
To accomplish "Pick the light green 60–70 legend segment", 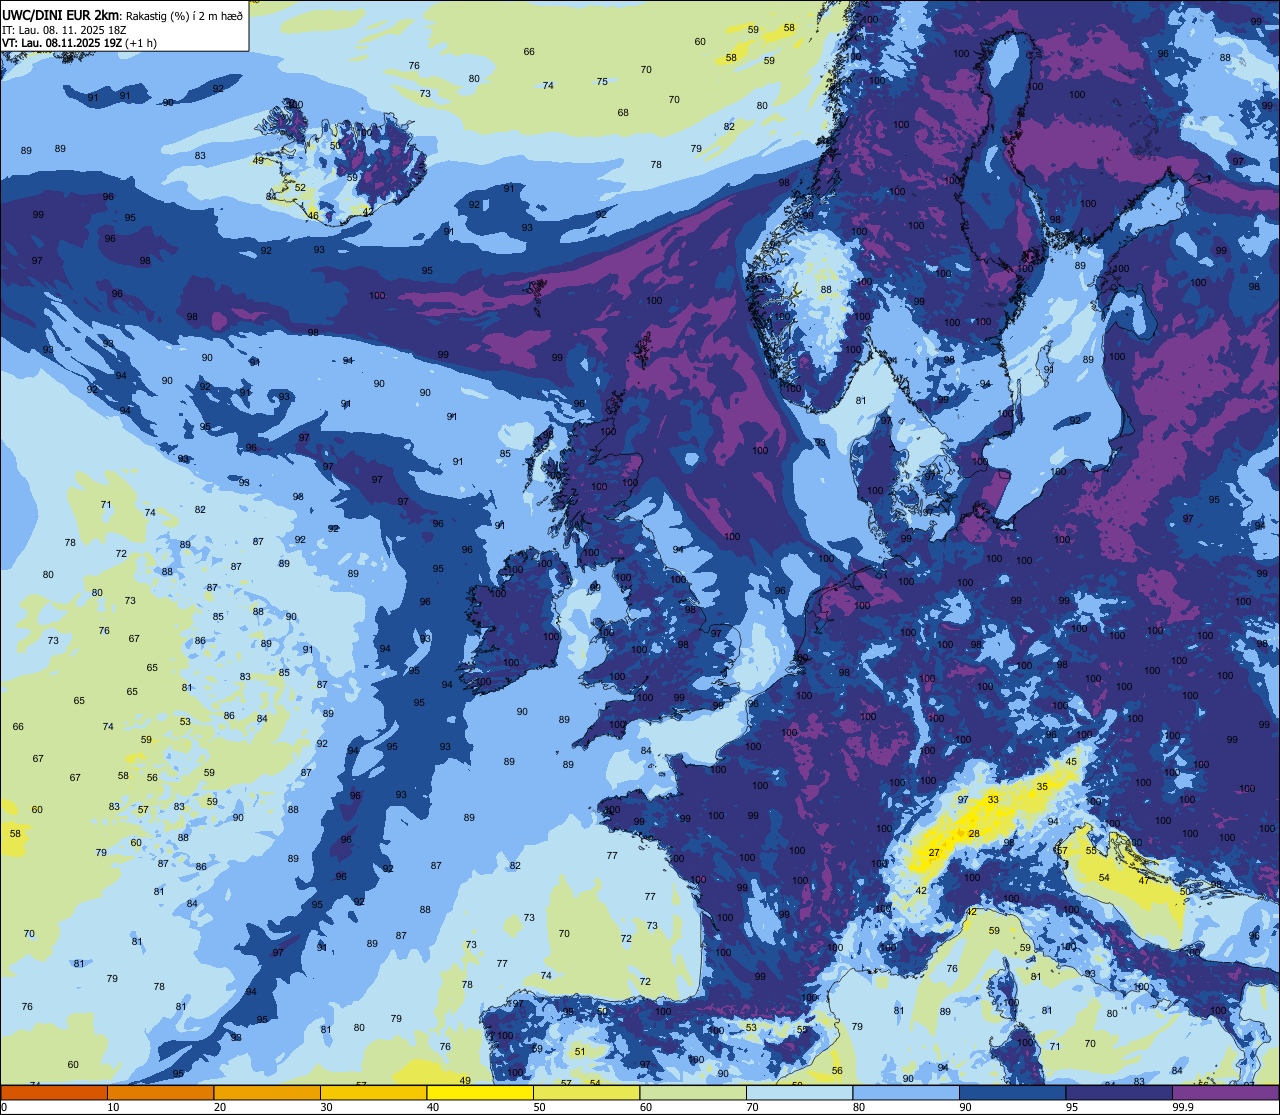I will 693,1092.
